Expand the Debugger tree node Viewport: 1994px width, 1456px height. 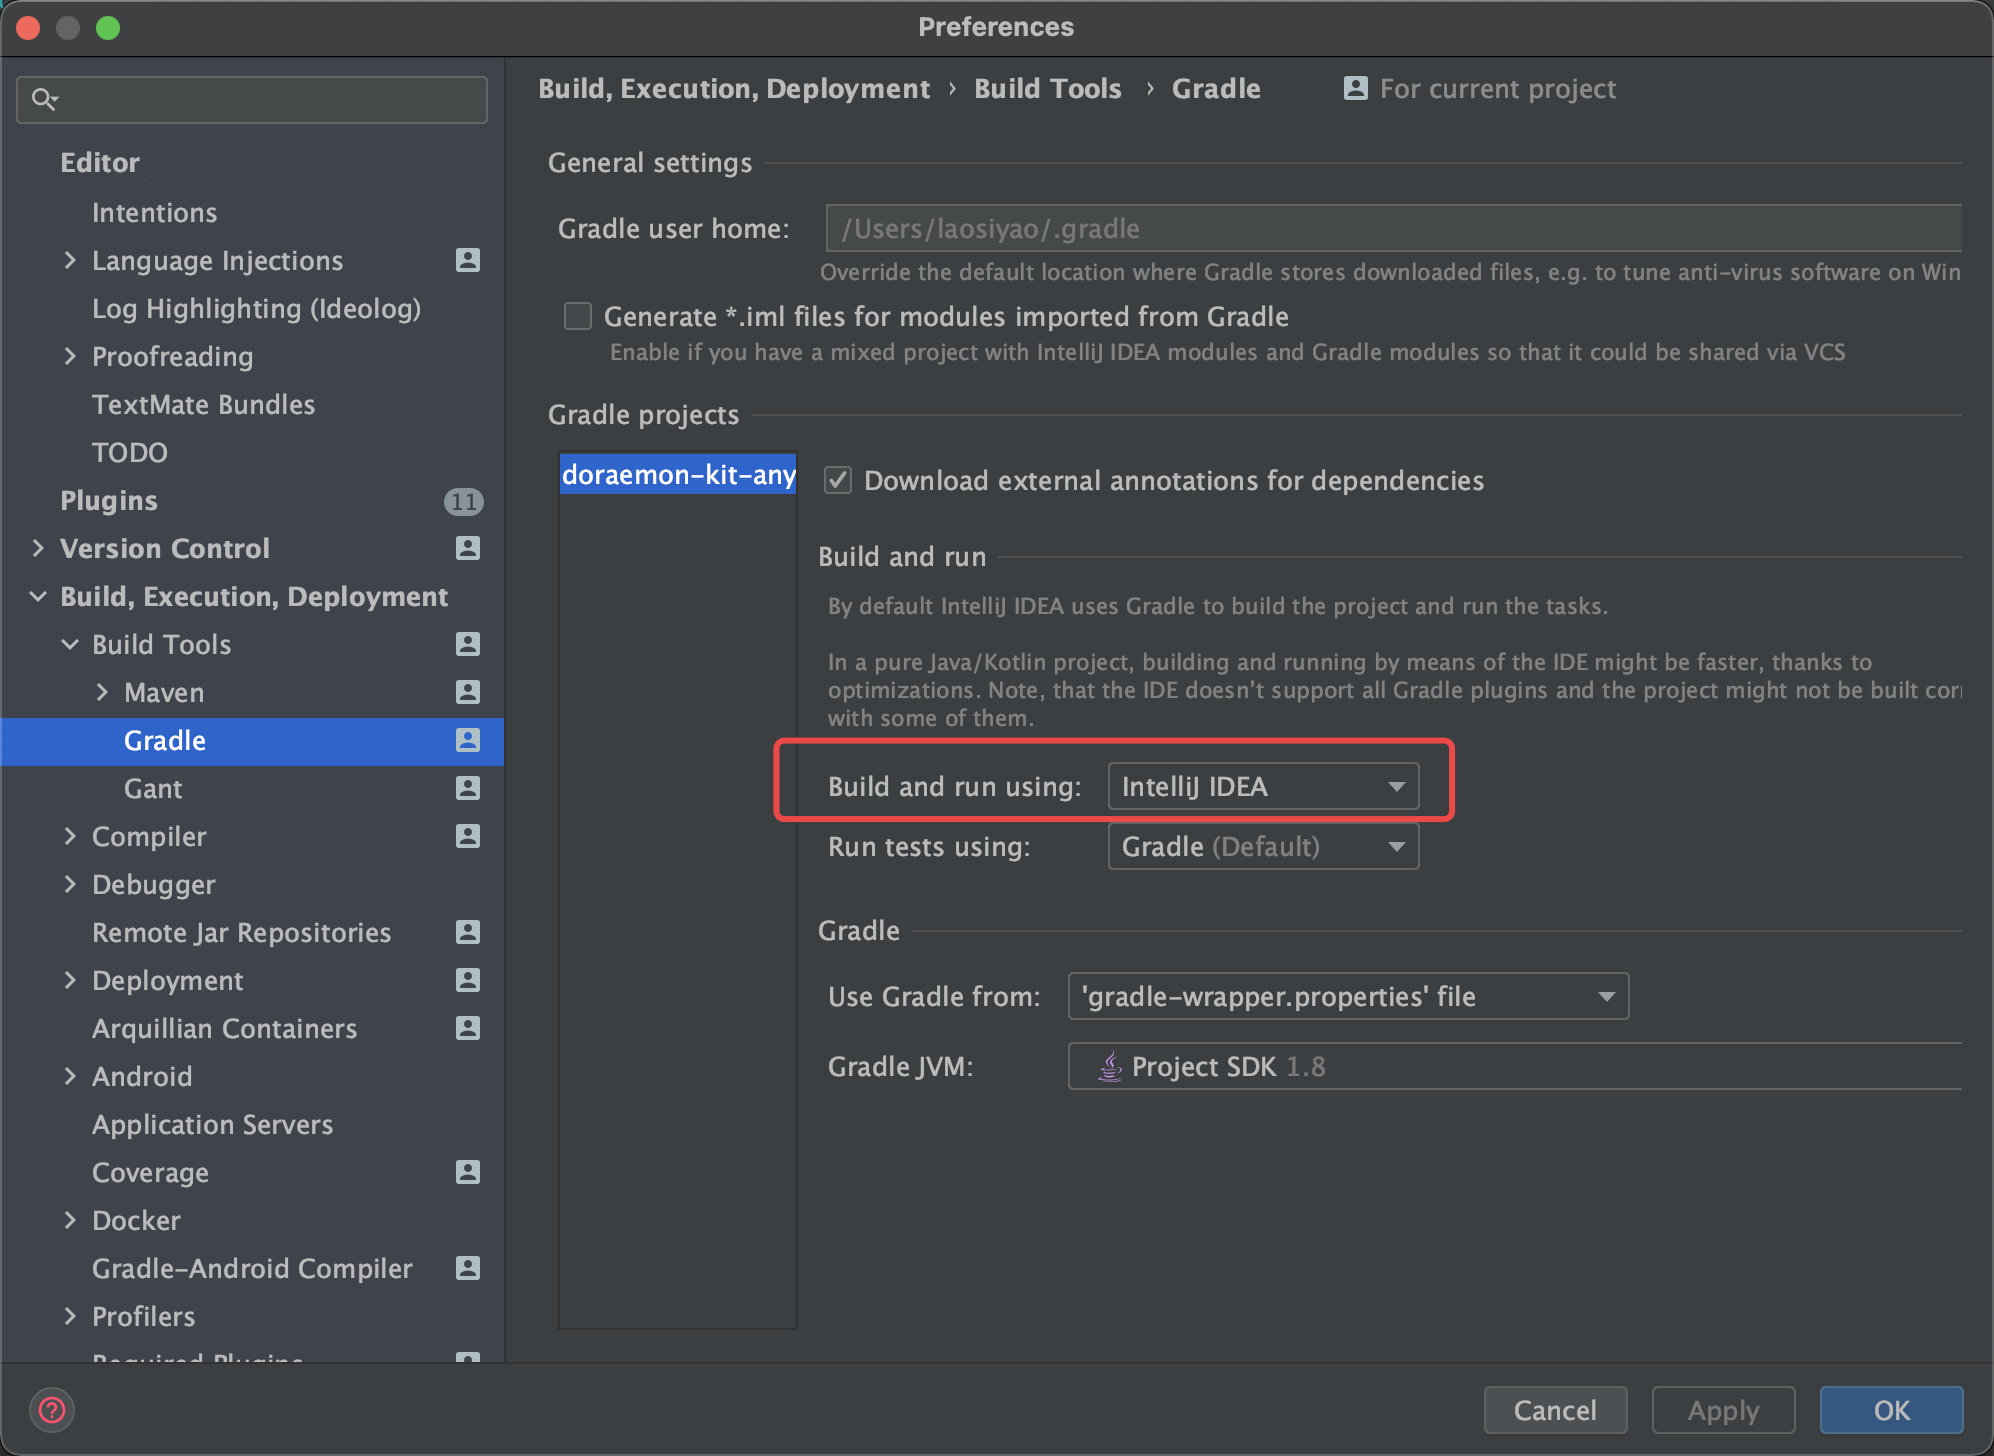click(70, 884)
